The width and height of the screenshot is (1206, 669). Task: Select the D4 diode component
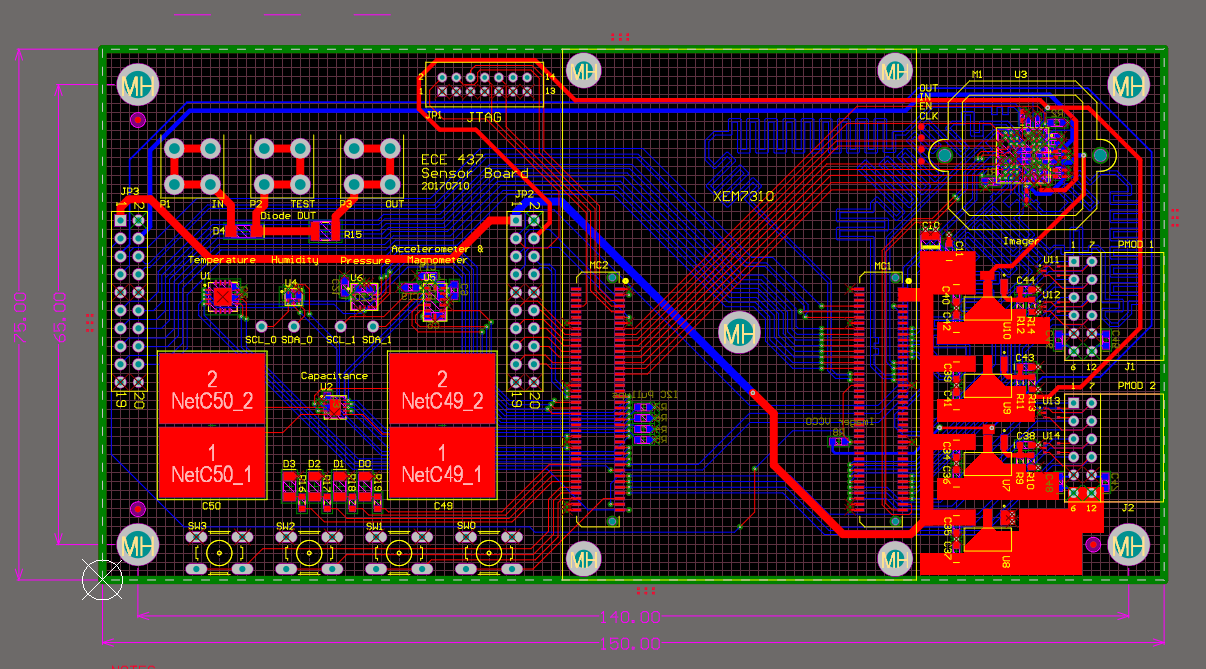click(239, 231)
